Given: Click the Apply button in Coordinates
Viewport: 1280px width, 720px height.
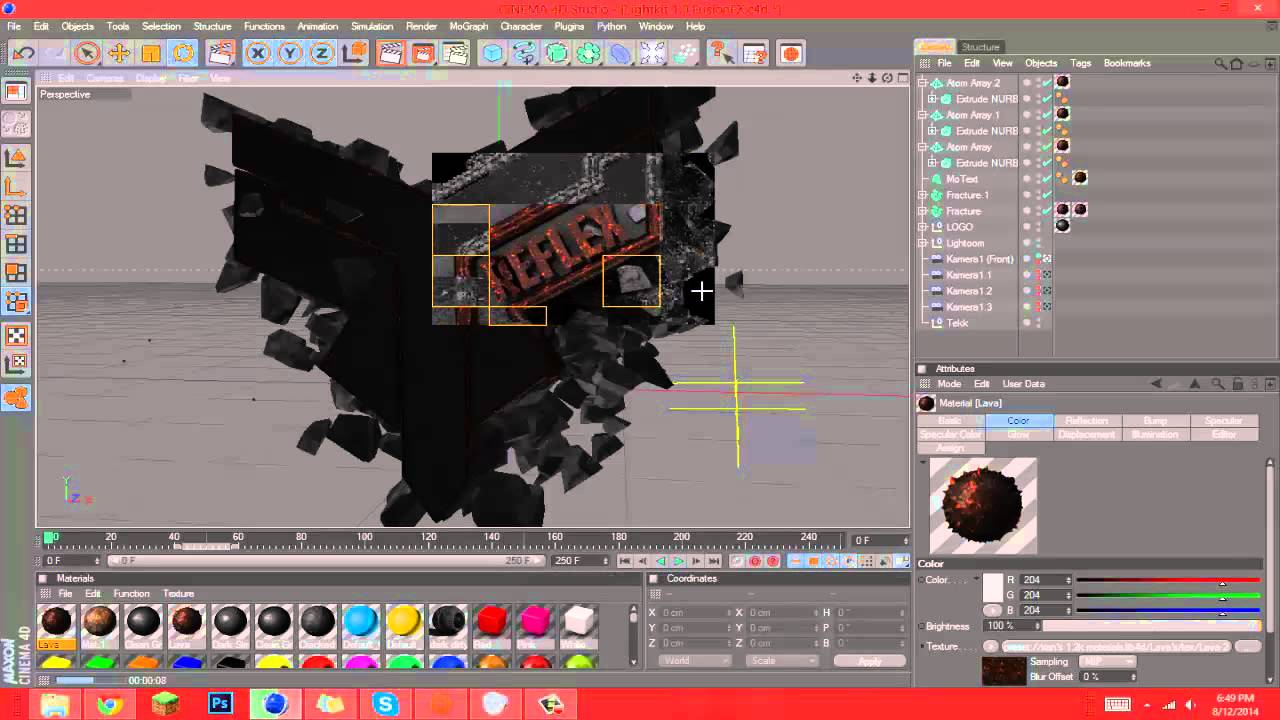Looking at the screenshot, I should [870, 661].
